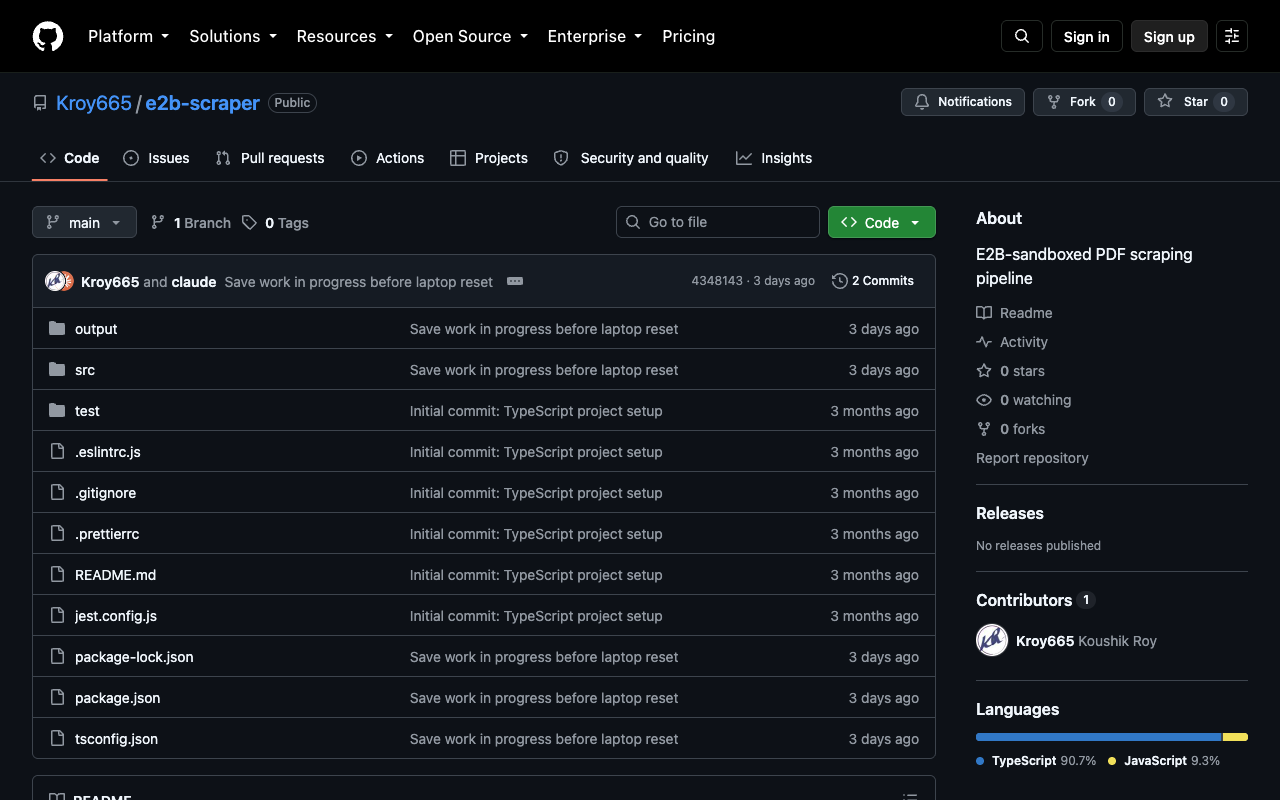Viewport: 1280px width, 800px height.
Task: Click the file icon next to tsconfig.json
Action: (57, 739)
